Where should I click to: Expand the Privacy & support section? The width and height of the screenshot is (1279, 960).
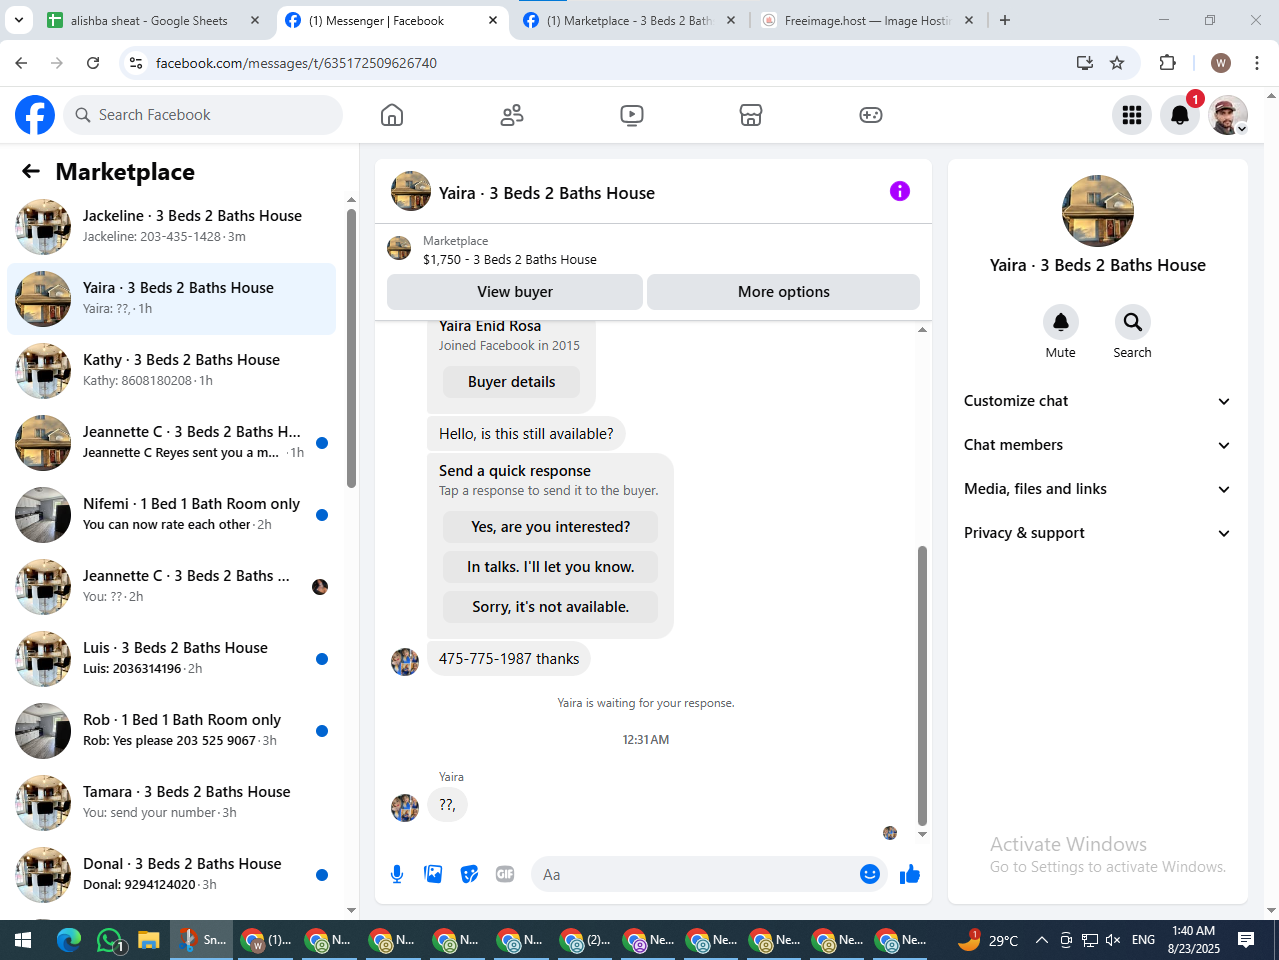(x=1097, y=533)
